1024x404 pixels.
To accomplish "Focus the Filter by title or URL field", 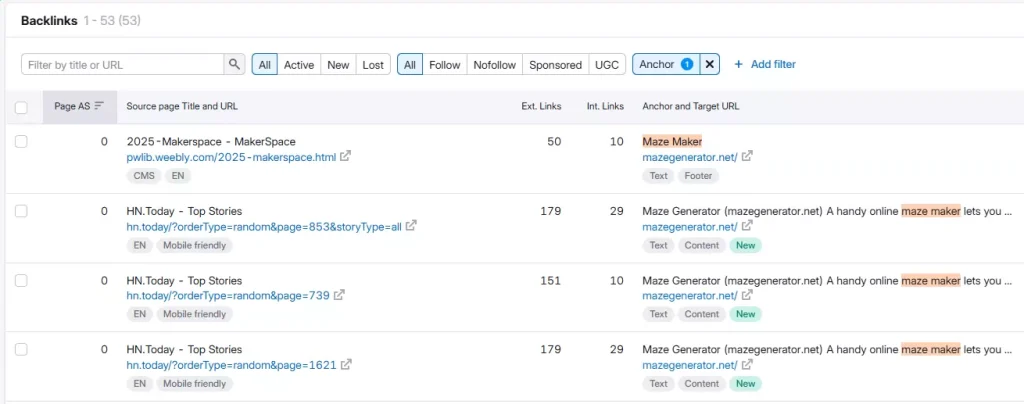I will coord(123,65).
